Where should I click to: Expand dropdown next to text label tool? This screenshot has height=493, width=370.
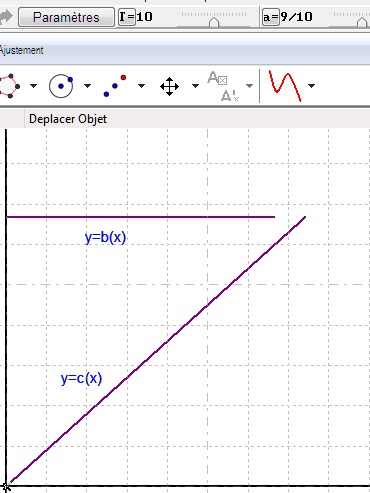pos(249,86)
